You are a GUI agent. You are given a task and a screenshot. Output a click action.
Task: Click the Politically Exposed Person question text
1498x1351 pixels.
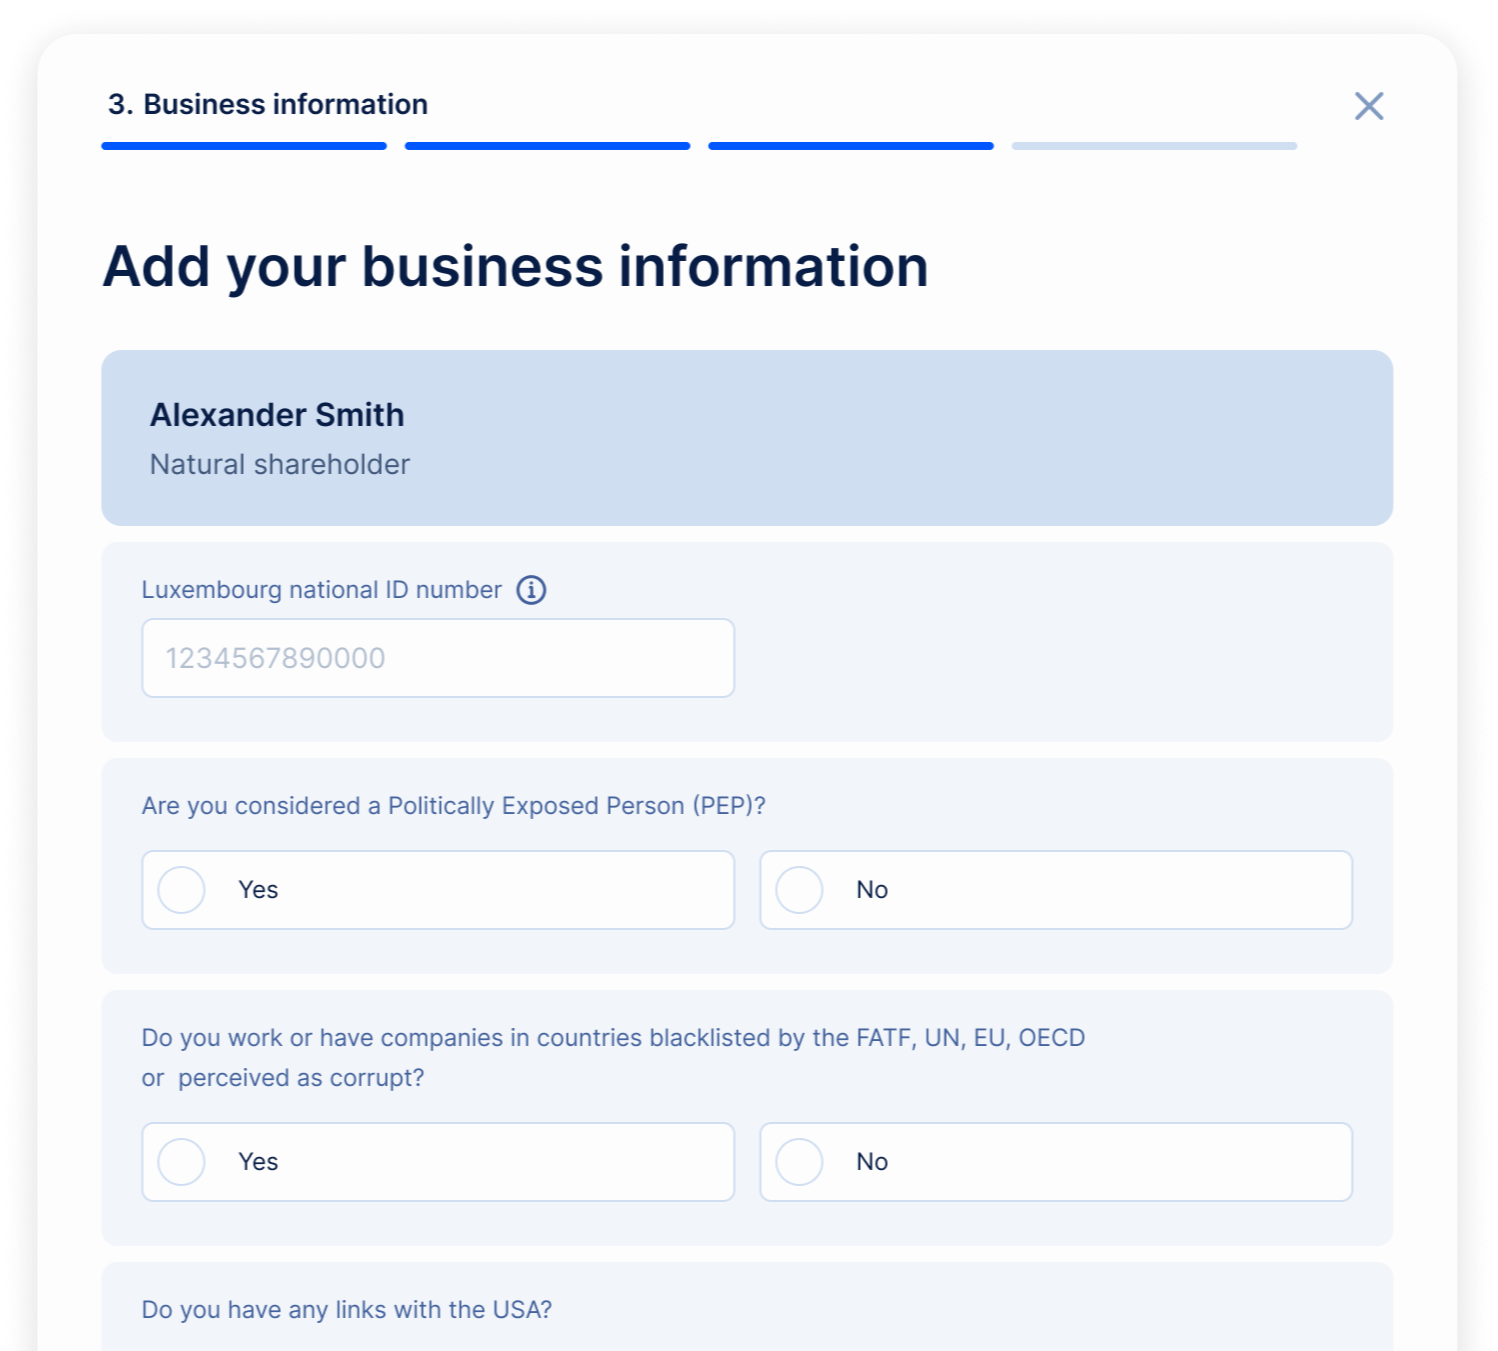coord(453,806)
